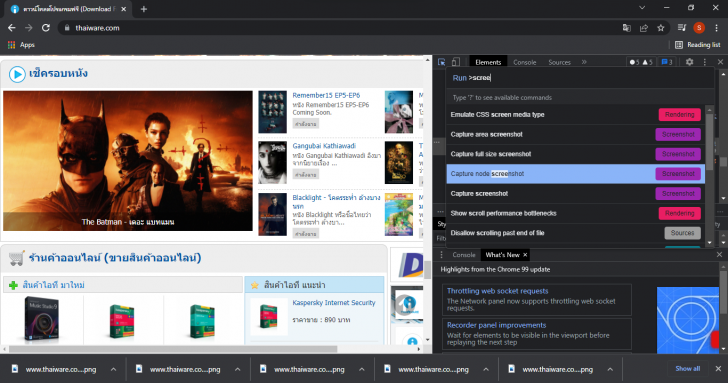Select Disallow scrolling past end of file

click(576, 233)
